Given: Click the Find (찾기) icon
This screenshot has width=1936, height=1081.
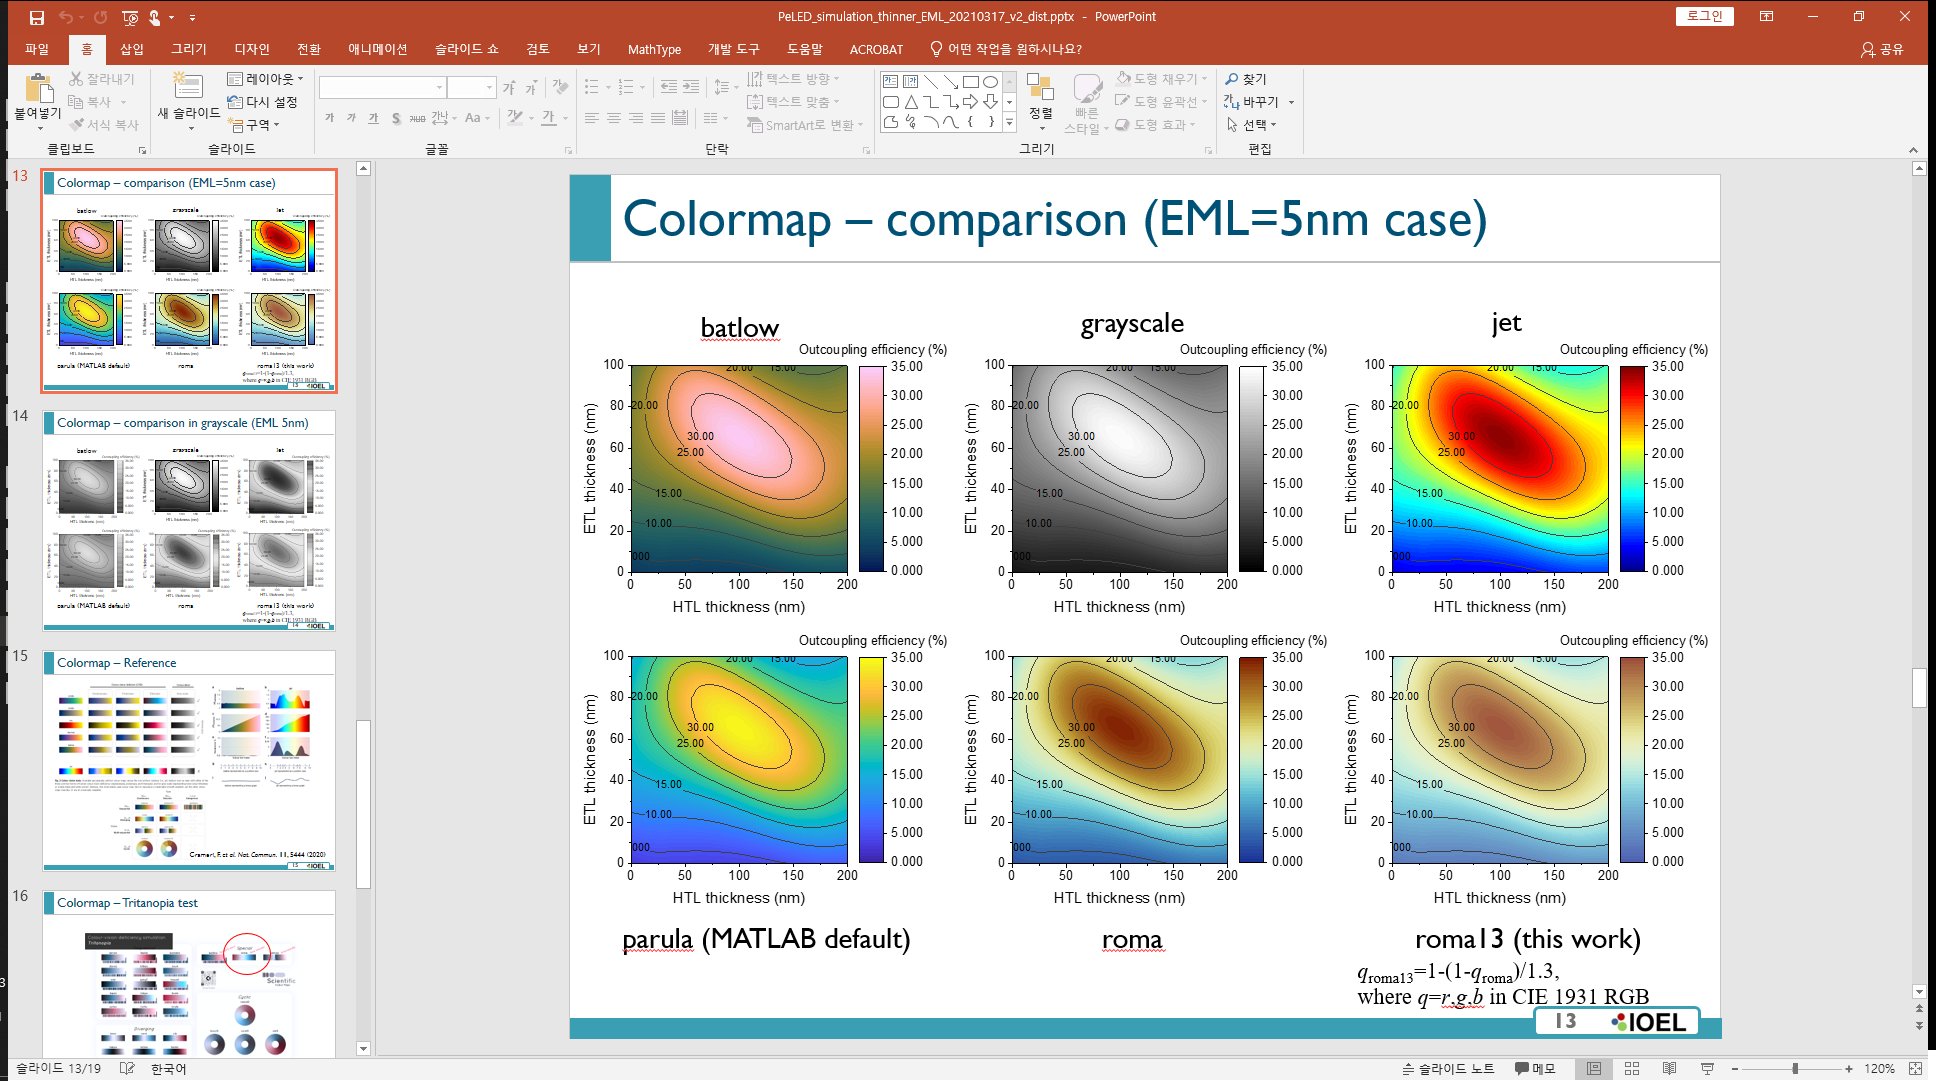Looking at the screenshot, I should click(x=1246, y=79).
